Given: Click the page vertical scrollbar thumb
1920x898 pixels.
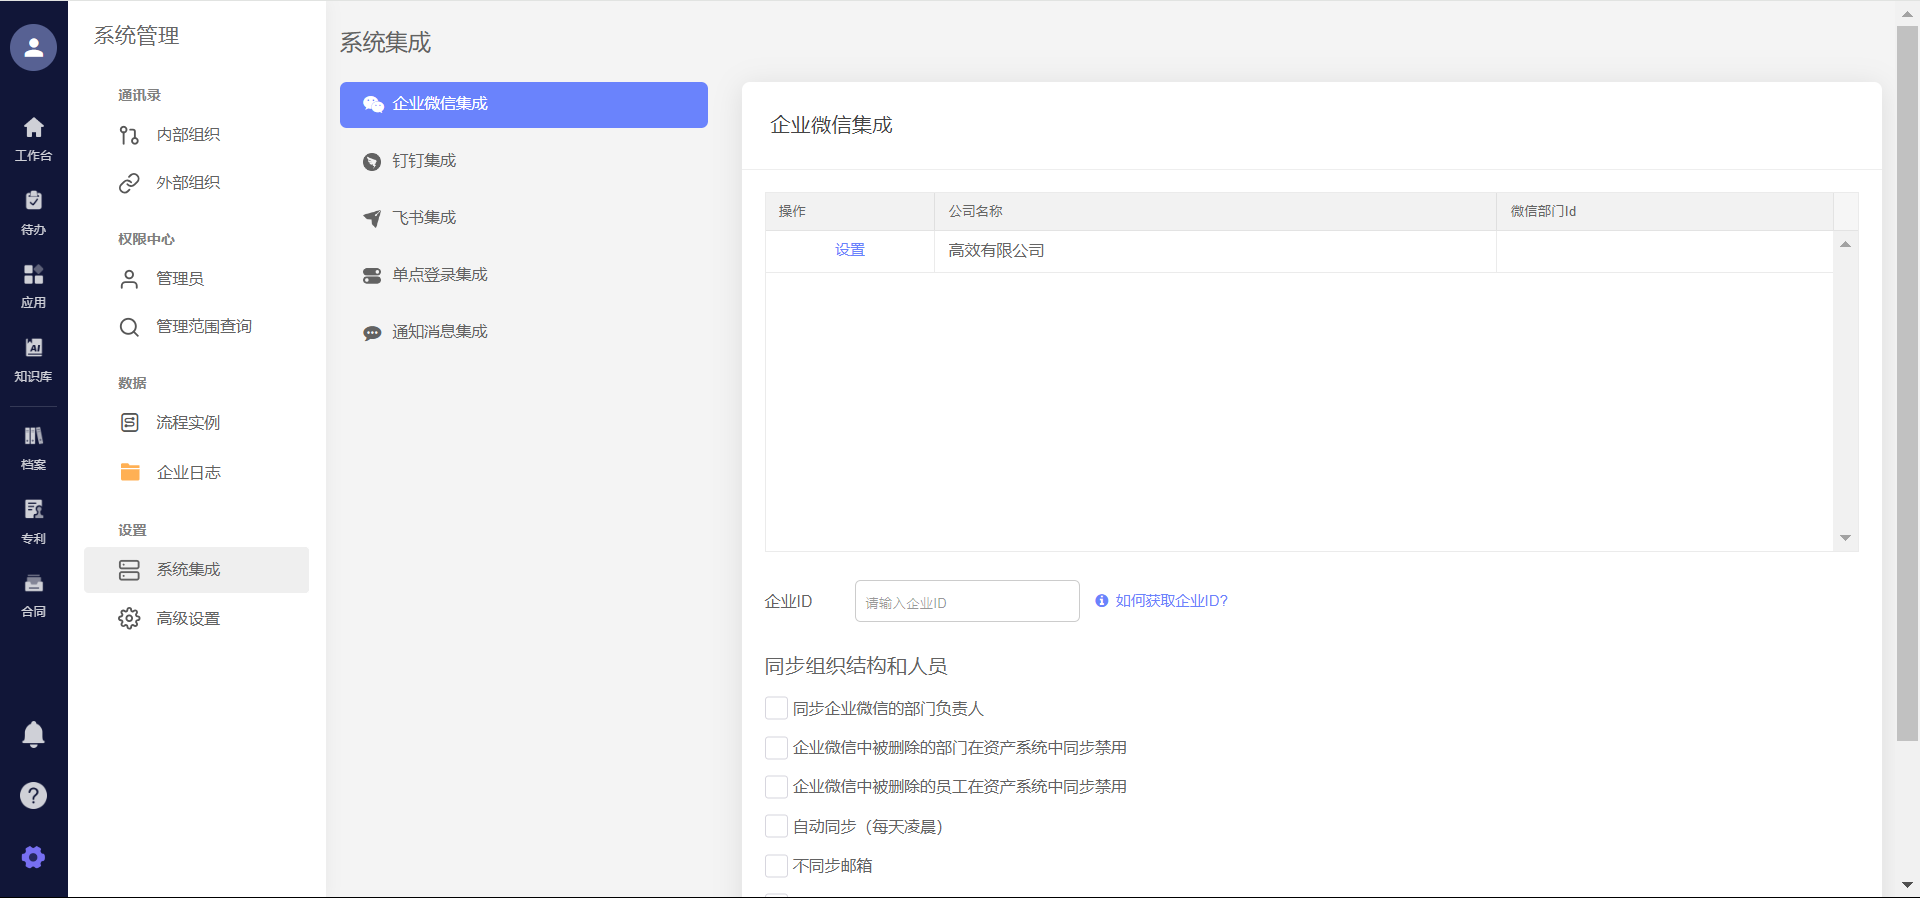Looking at the screenshot, I should click(x=1907, y=380).
